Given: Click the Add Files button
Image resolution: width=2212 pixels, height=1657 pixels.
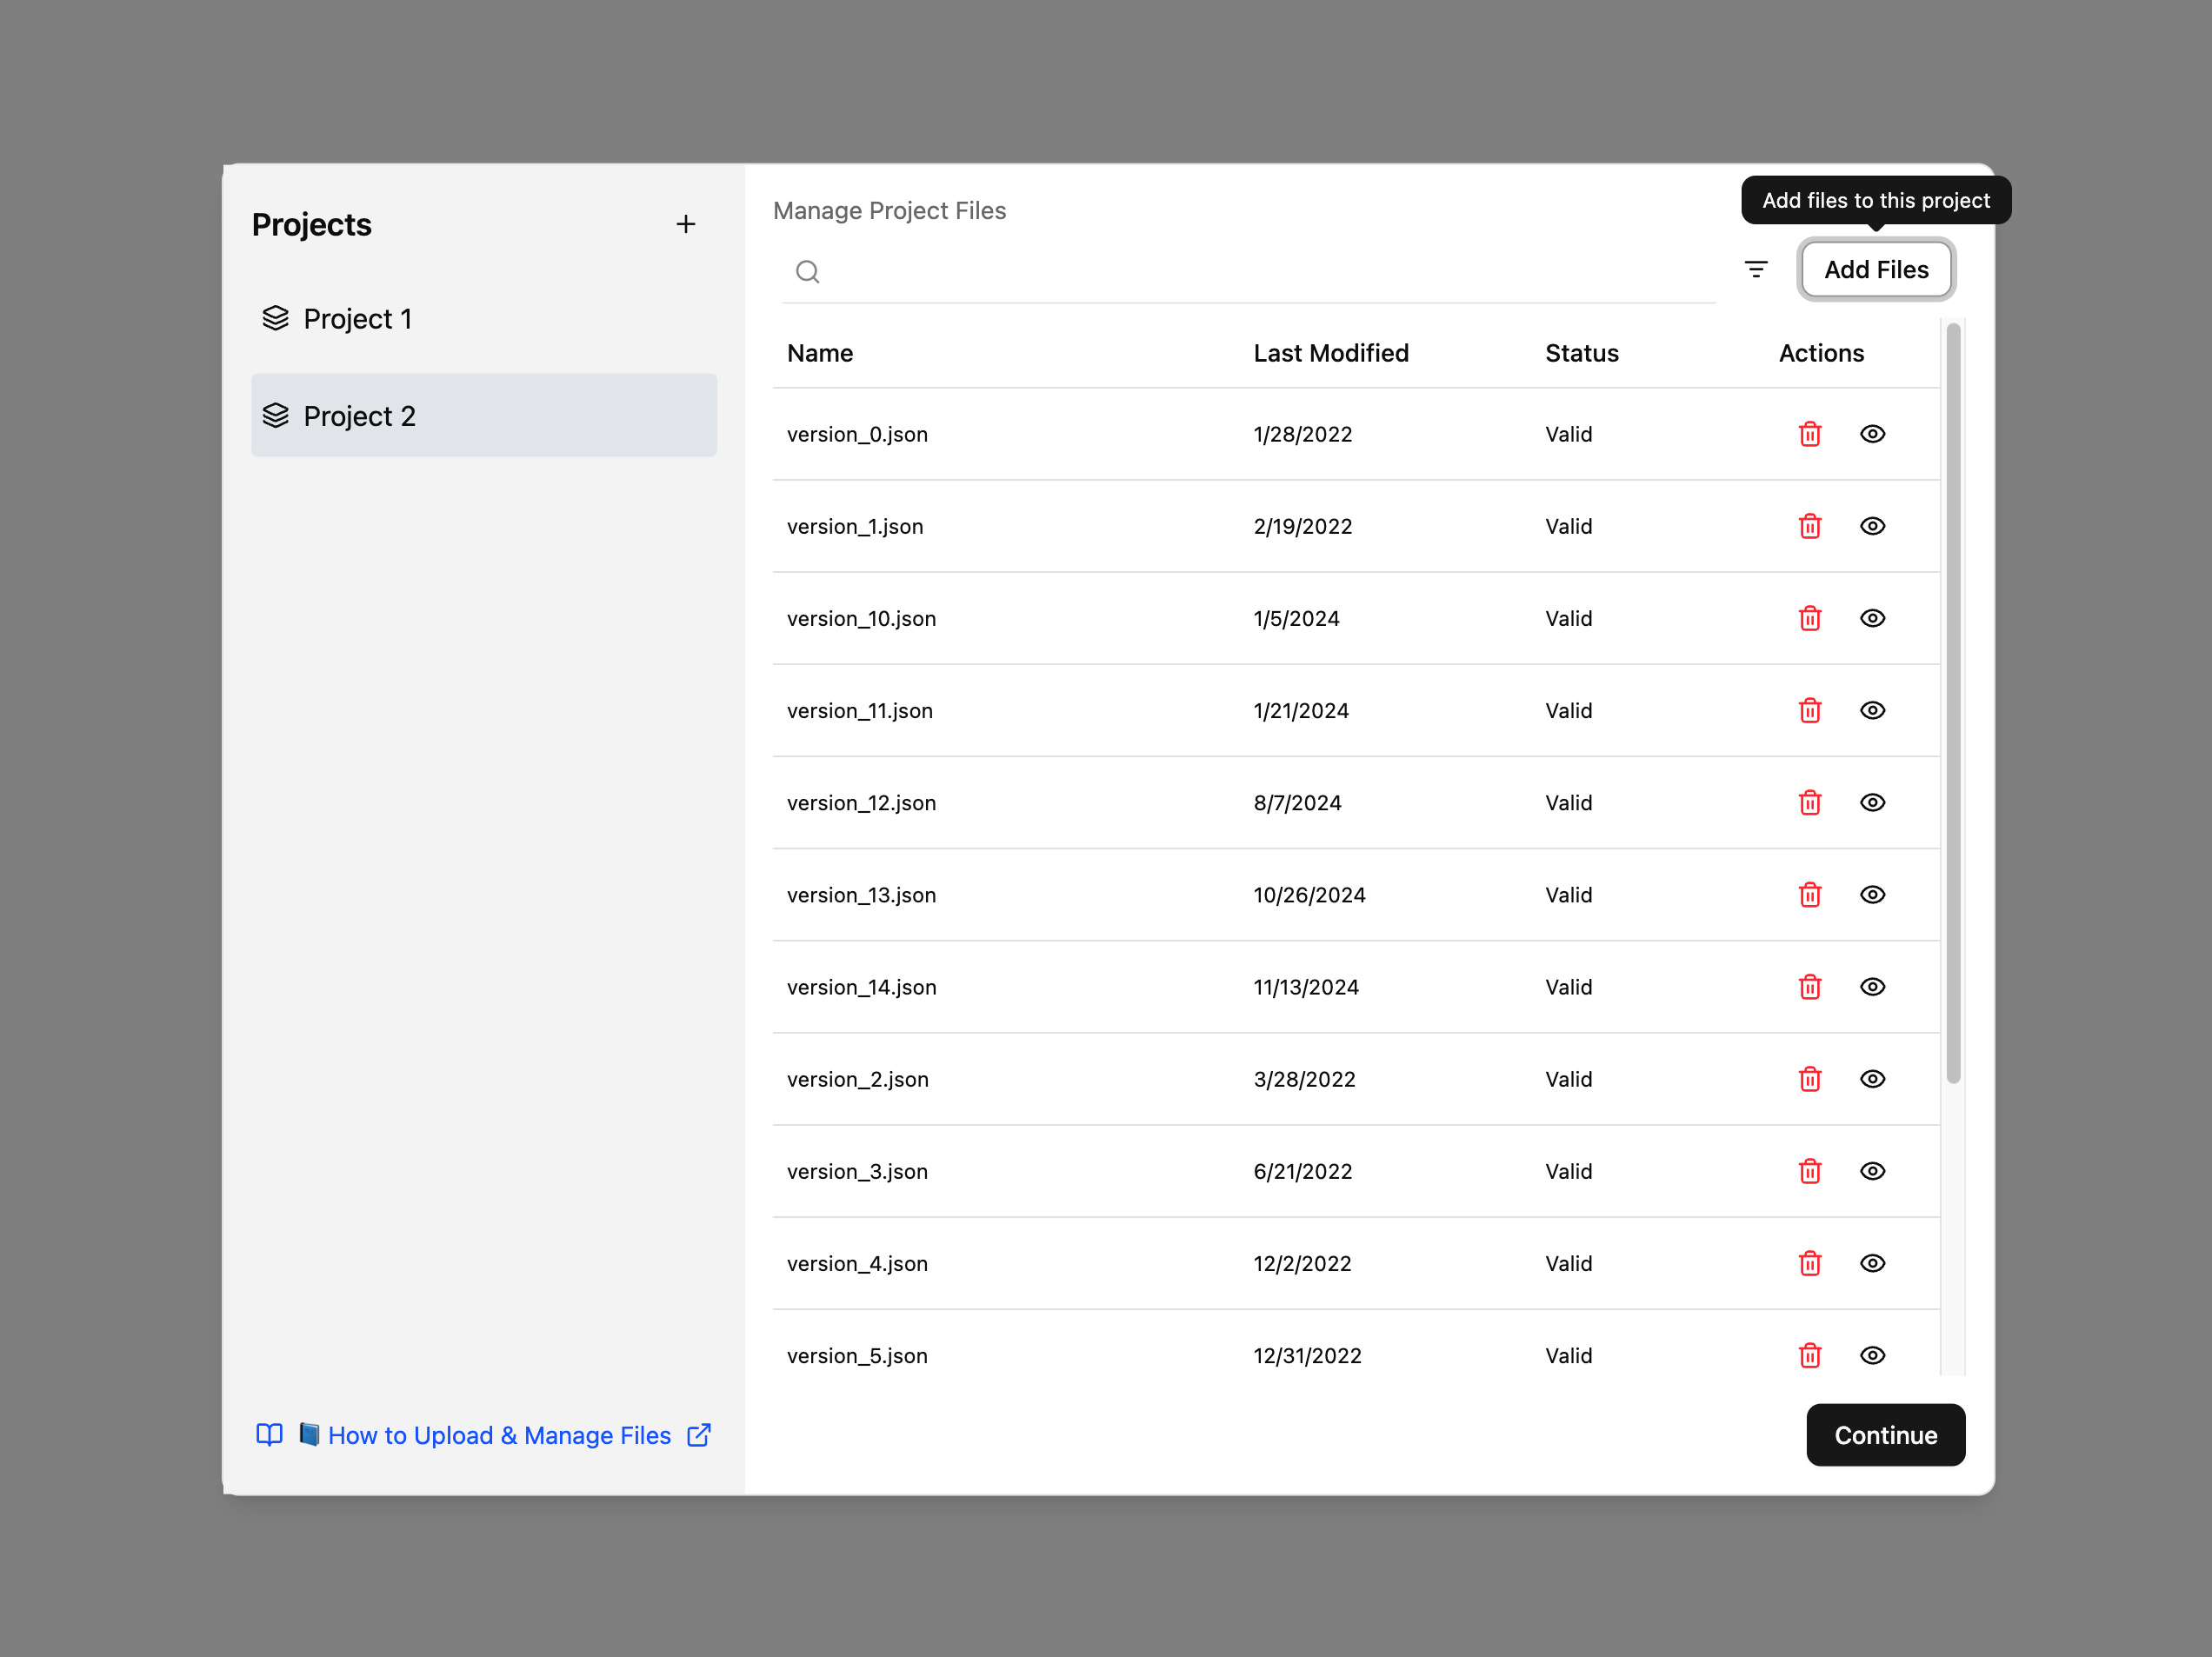Looking at the screenshot, I should tap(1875, 270).
